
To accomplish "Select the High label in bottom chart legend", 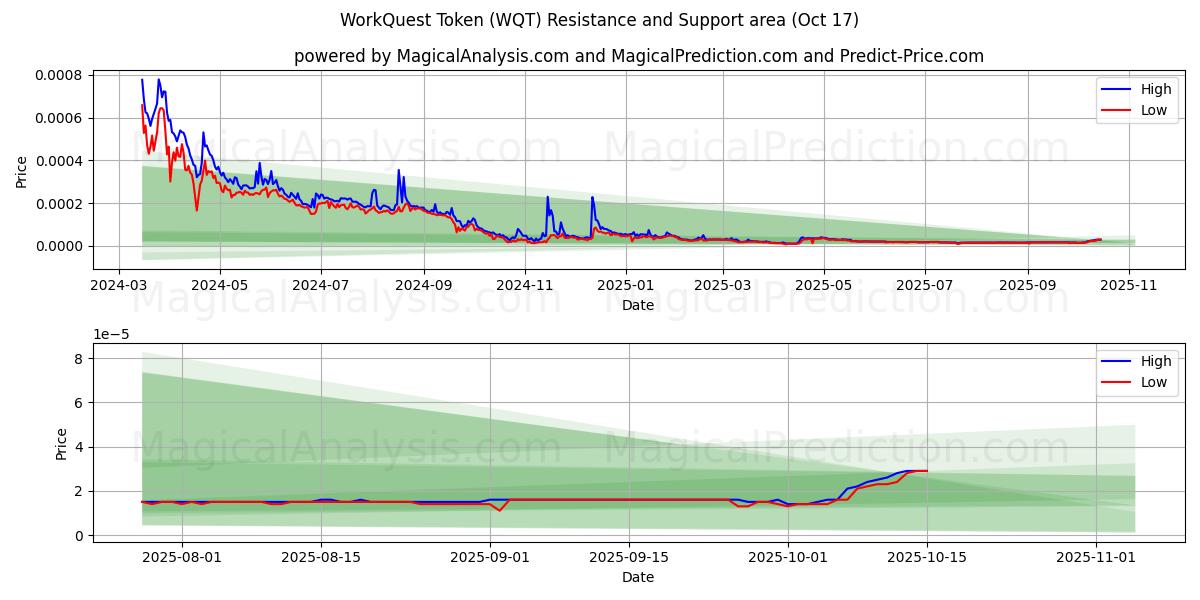I will [1155, 361].
